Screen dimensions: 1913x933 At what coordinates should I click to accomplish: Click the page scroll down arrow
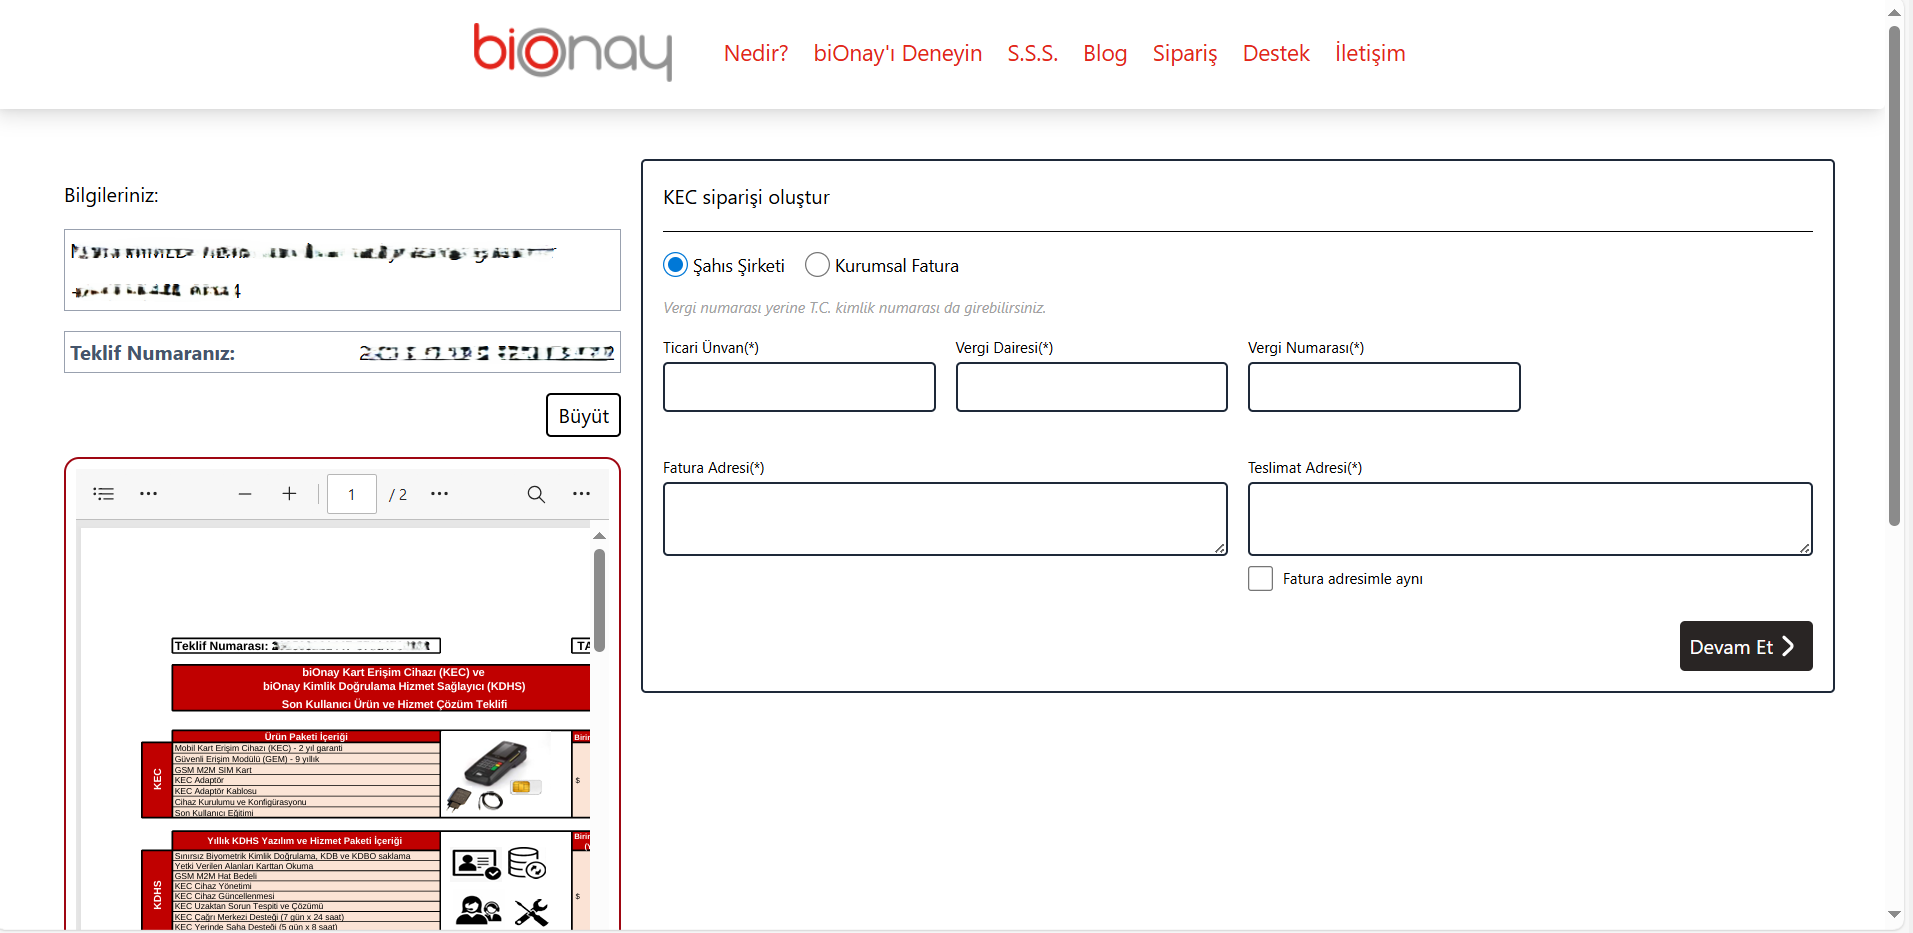[x=1894, y=914]
